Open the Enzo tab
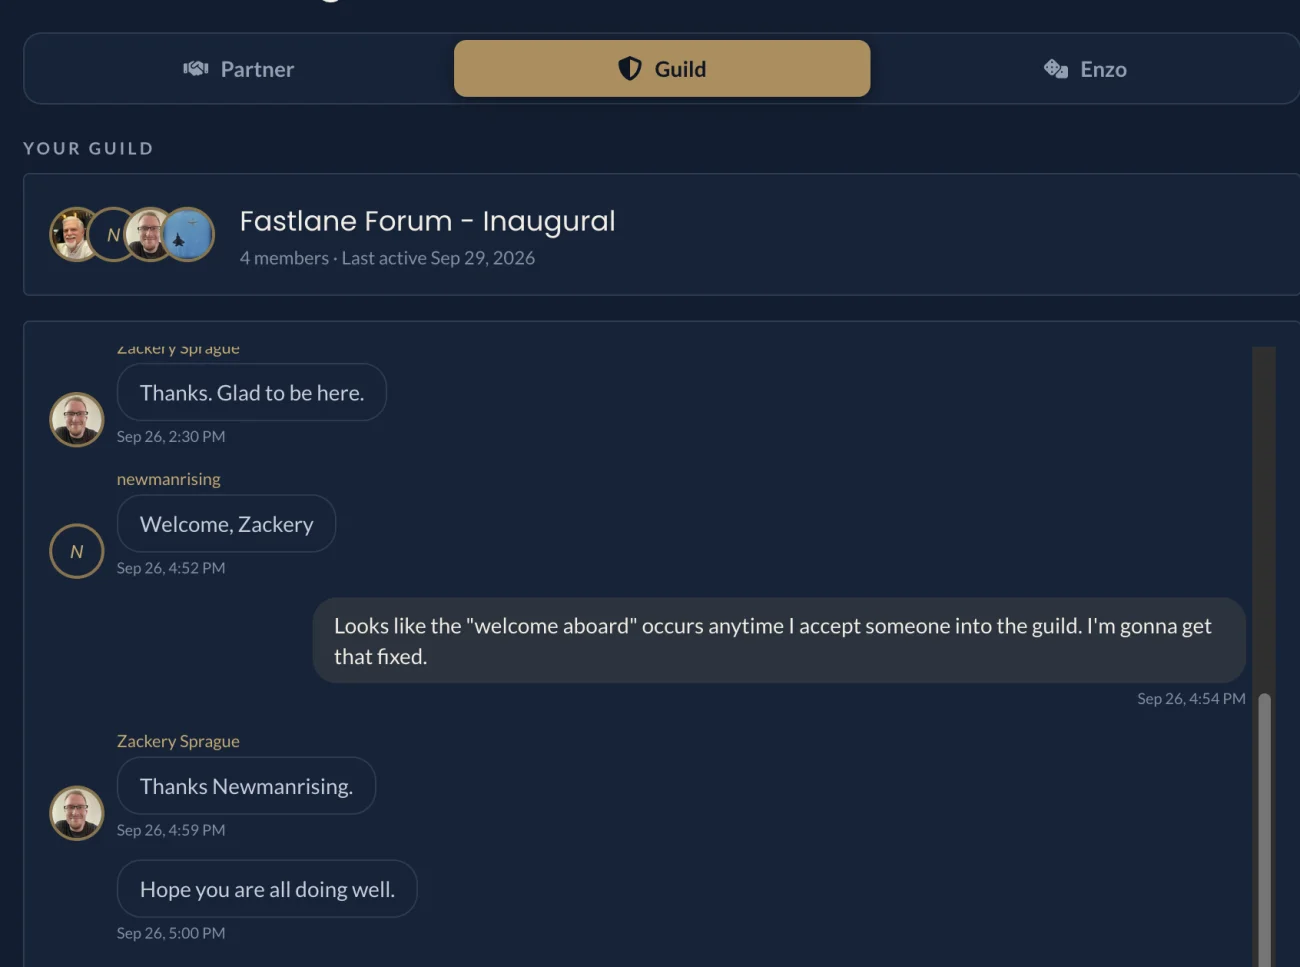This screenshot has height=967, width=1300. pos(1085,69)
